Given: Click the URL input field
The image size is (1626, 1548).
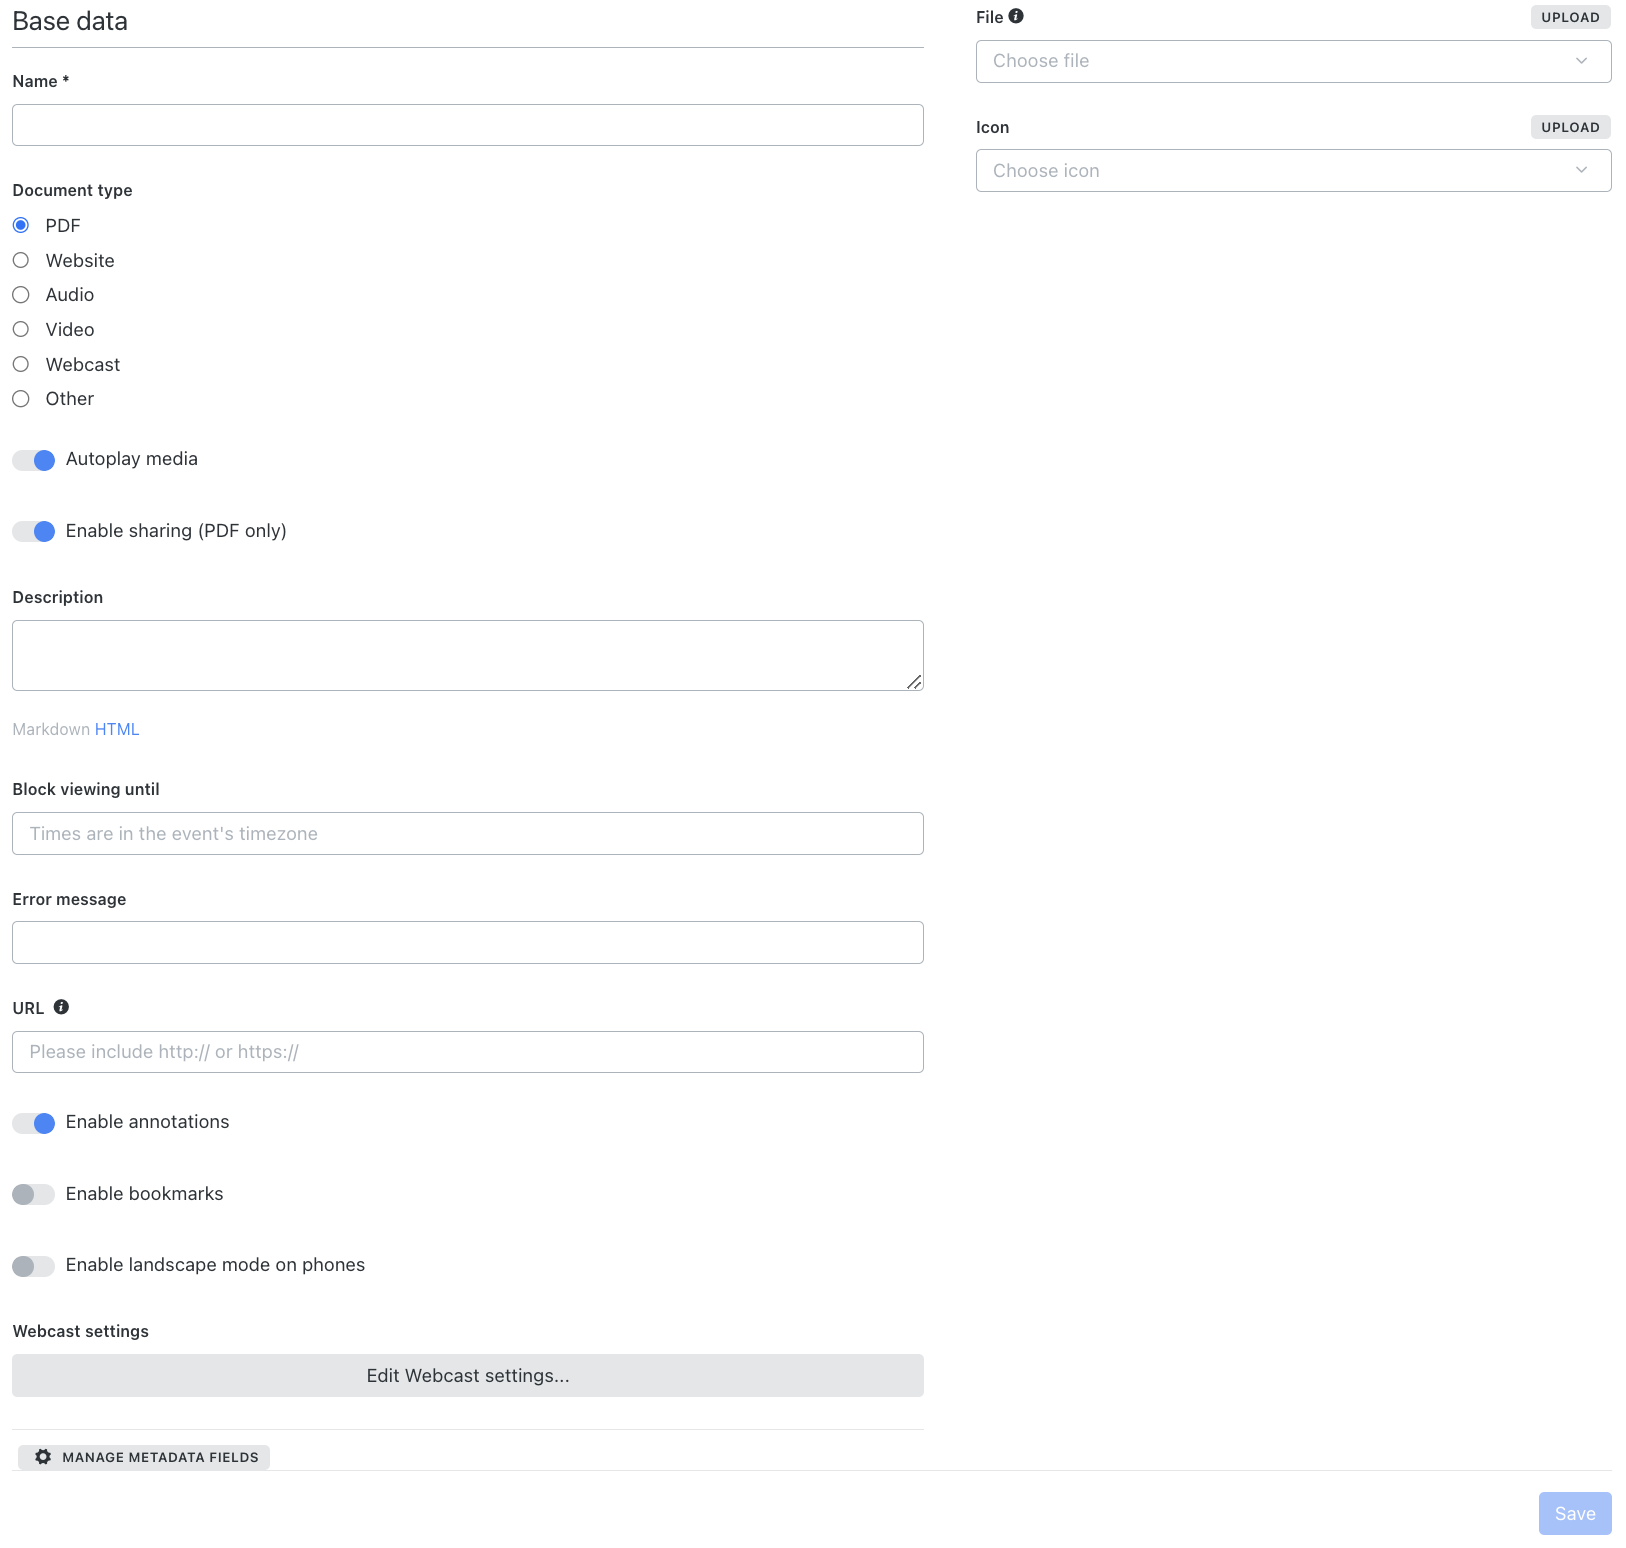Looking at the screenshot, I should pos(468,1052).
